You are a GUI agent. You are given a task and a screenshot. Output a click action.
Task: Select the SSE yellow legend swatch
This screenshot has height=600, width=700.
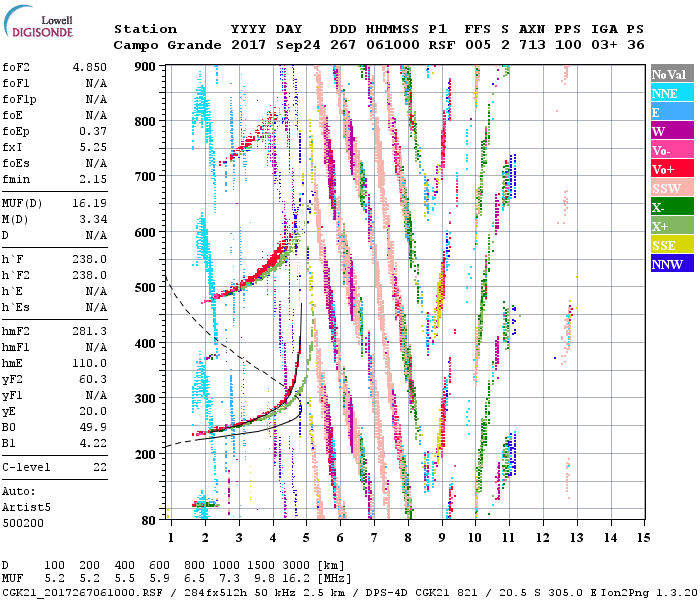click(672, 245)
